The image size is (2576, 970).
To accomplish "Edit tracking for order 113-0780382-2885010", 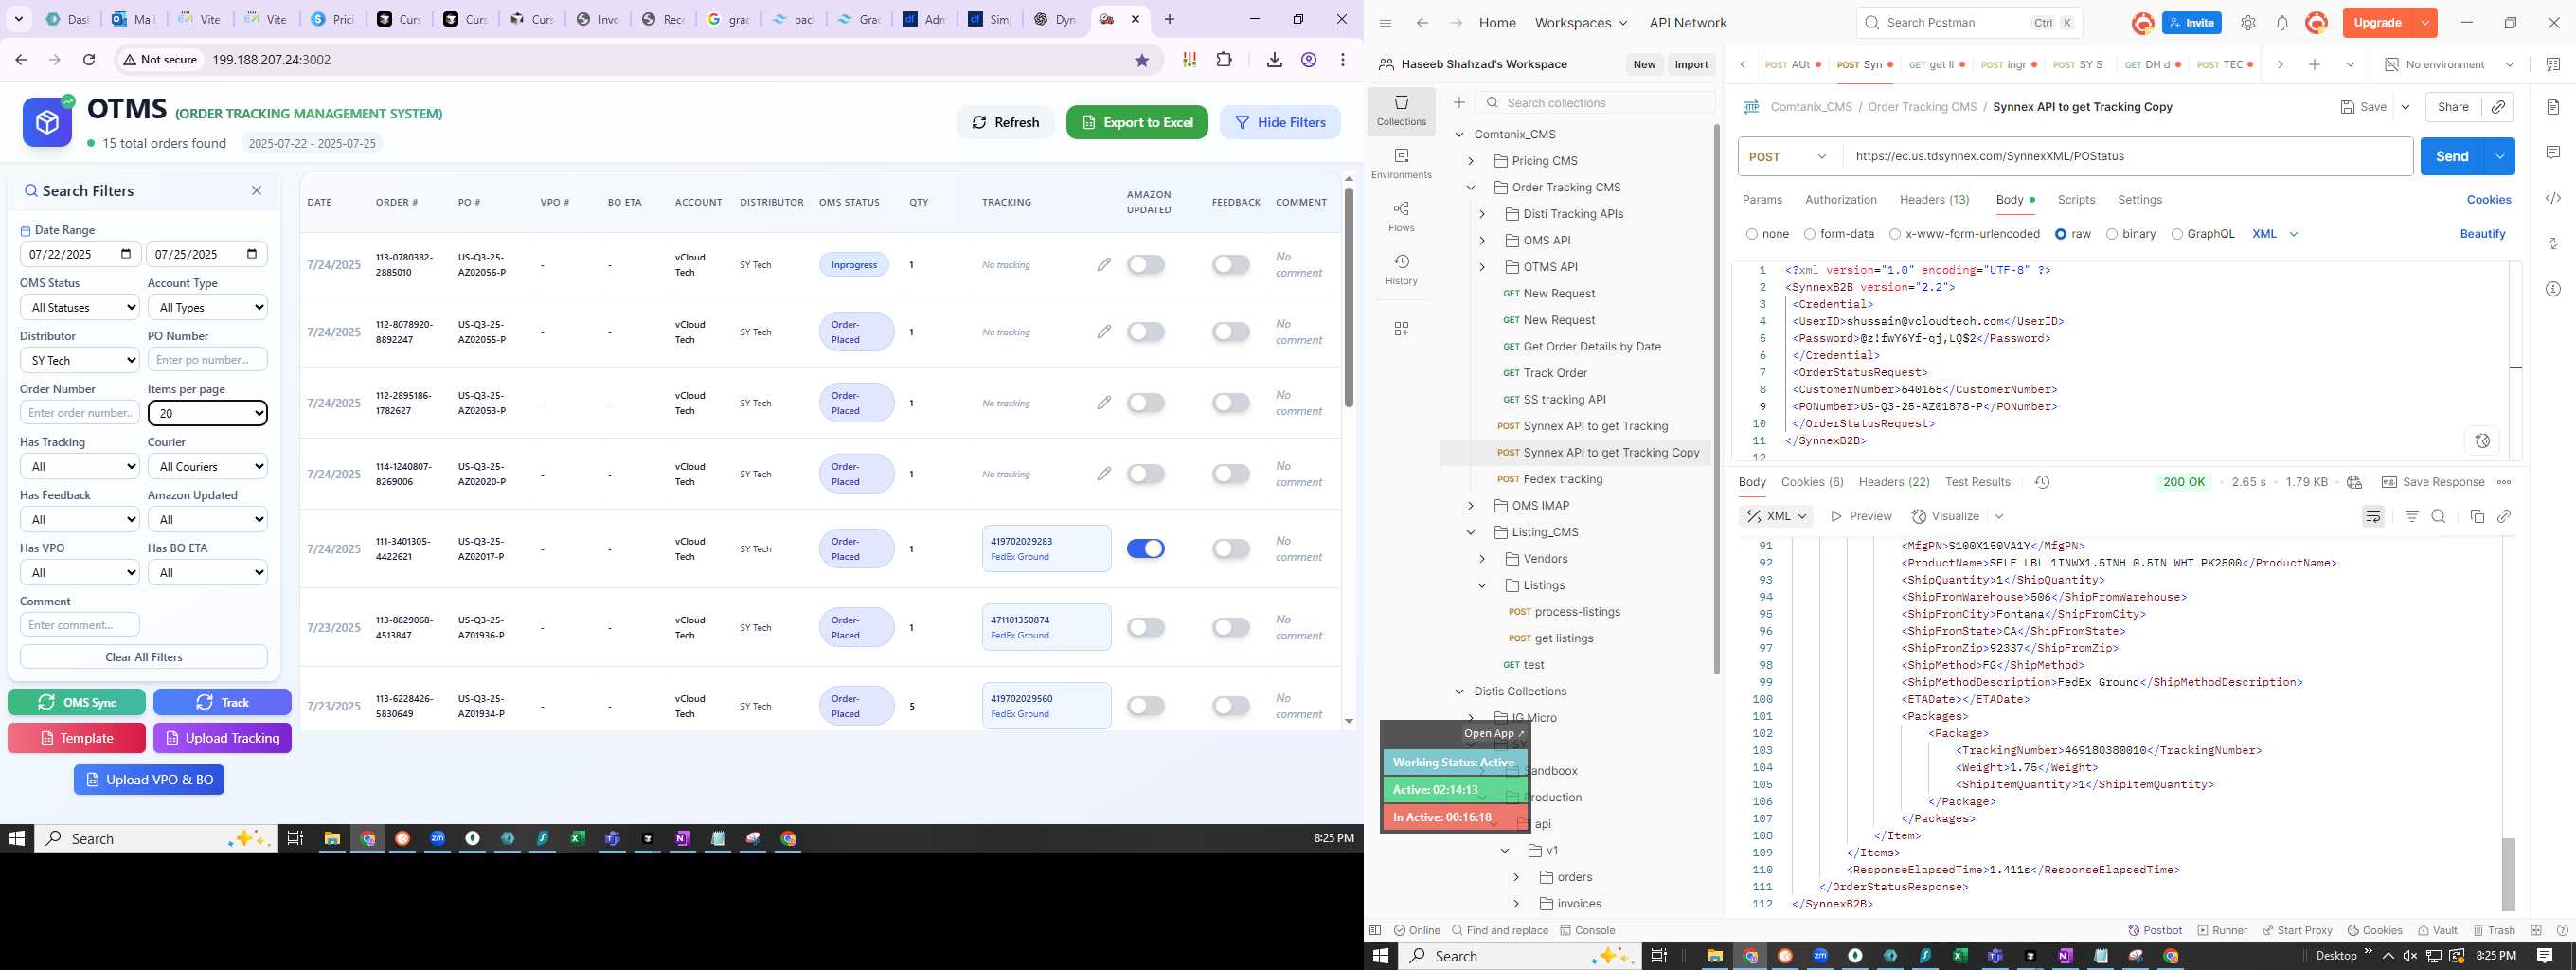I will point(1103,265).
